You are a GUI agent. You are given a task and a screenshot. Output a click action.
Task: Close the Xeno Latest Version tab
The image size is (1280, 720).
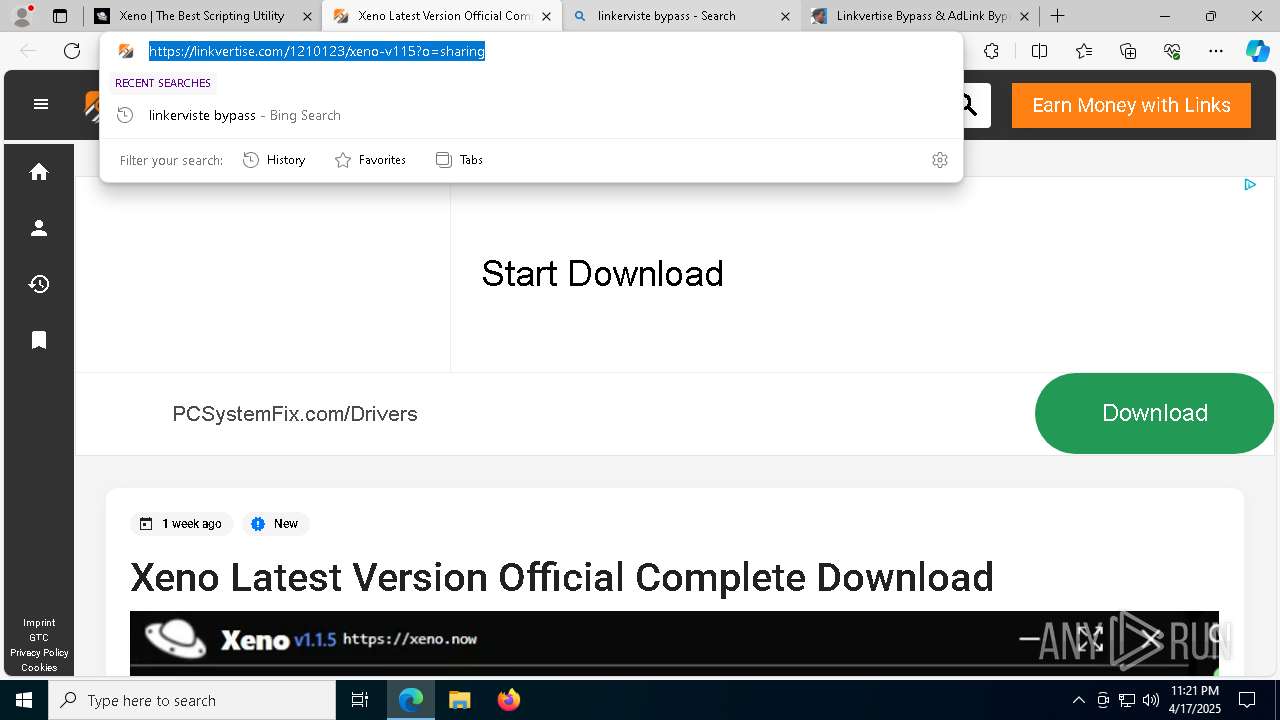point(546,16)
